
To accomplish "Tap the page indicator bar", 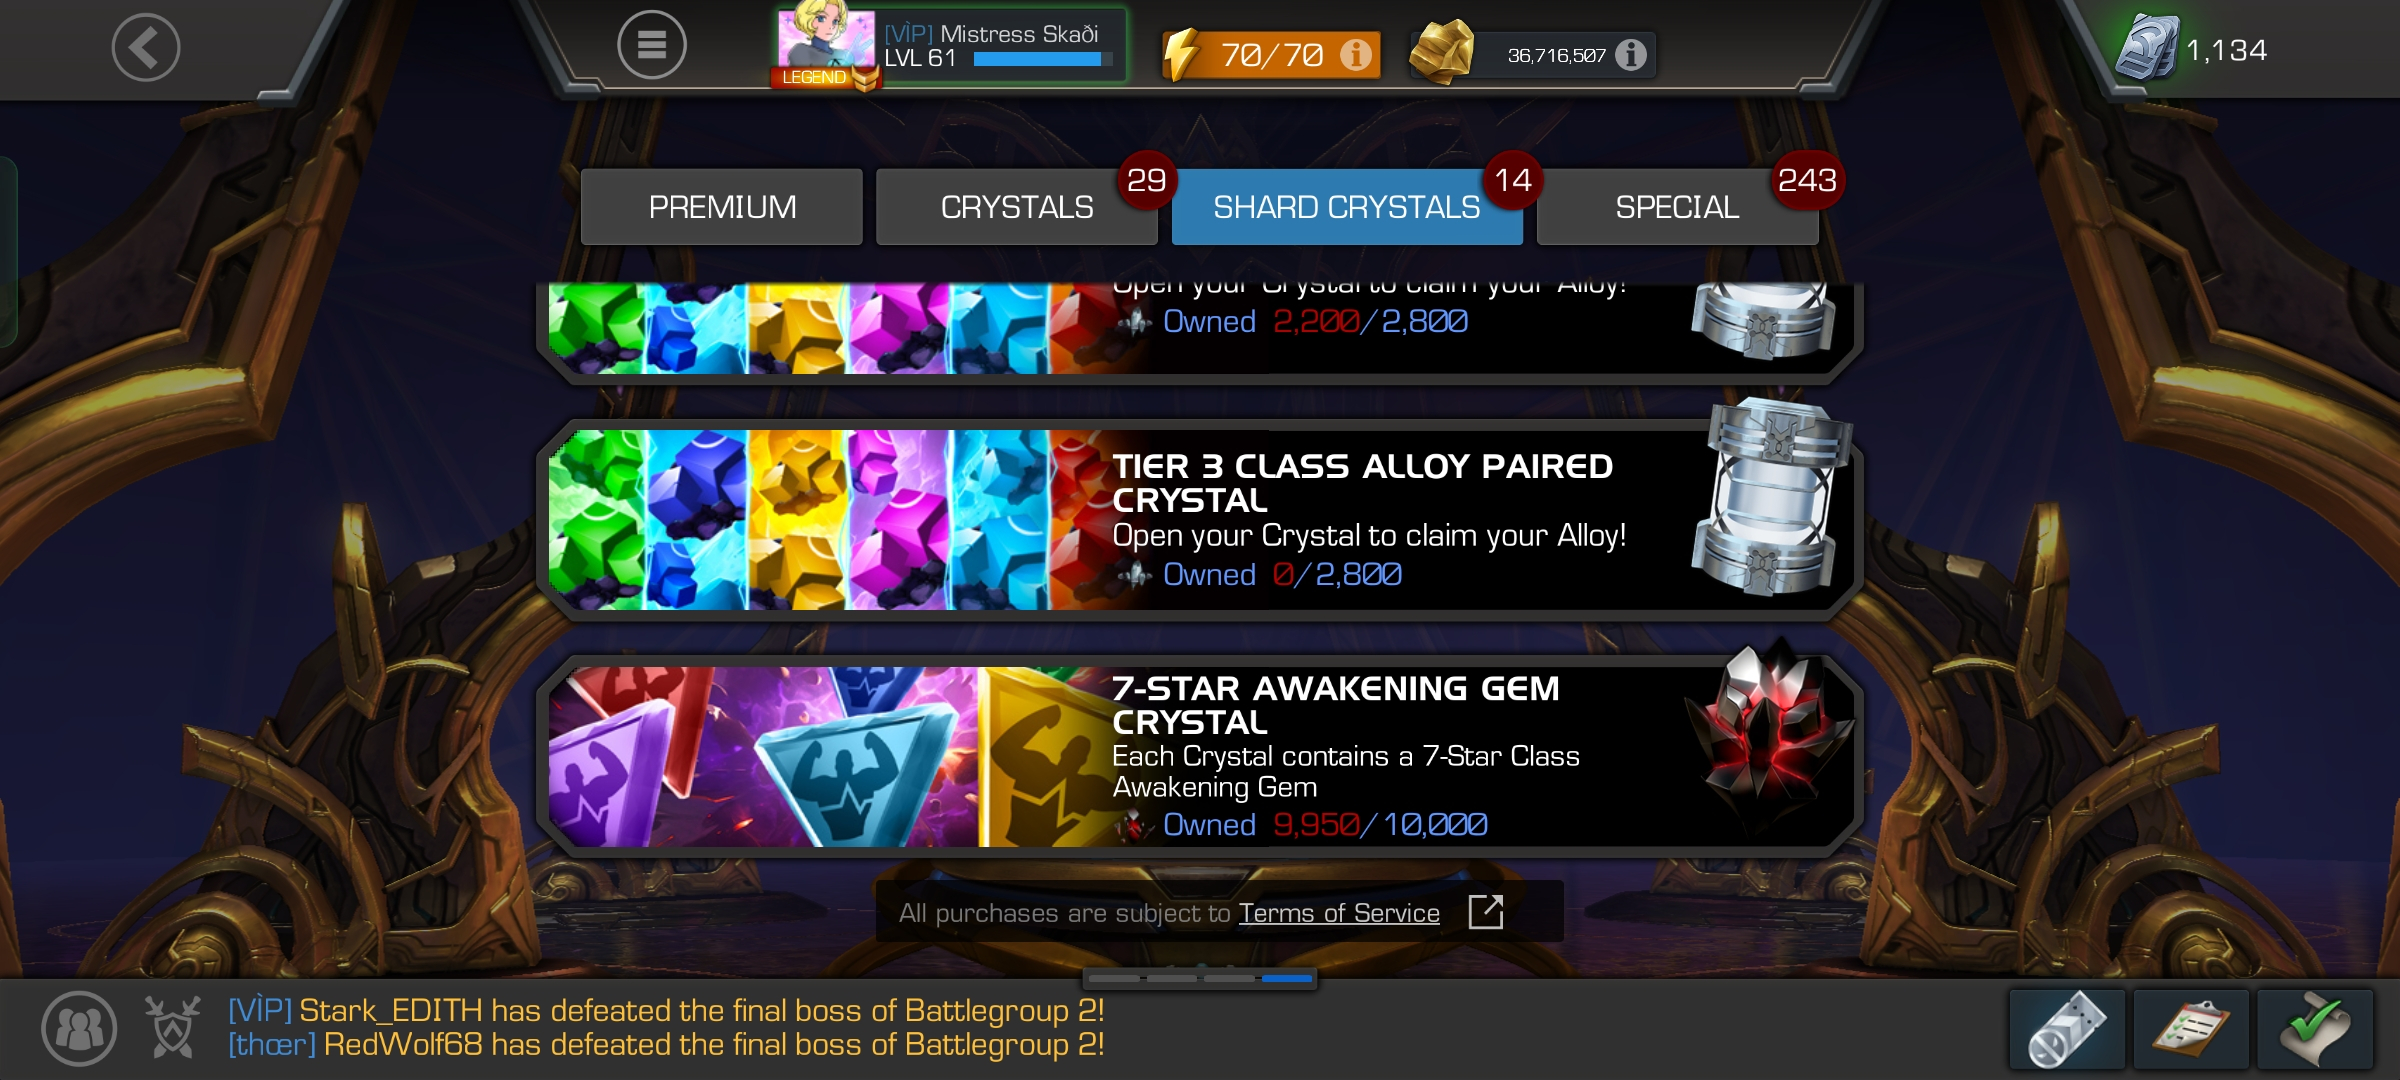I will 1200,979.
